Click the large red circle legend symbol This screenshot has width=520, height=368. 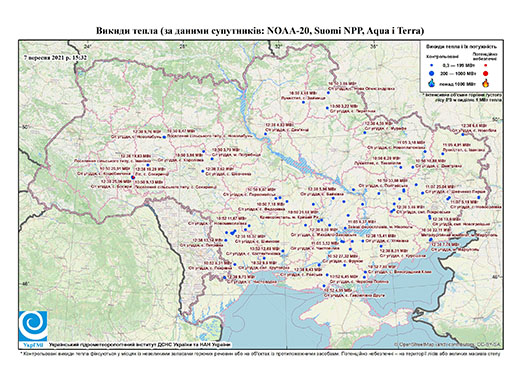[x=485, y=73]
